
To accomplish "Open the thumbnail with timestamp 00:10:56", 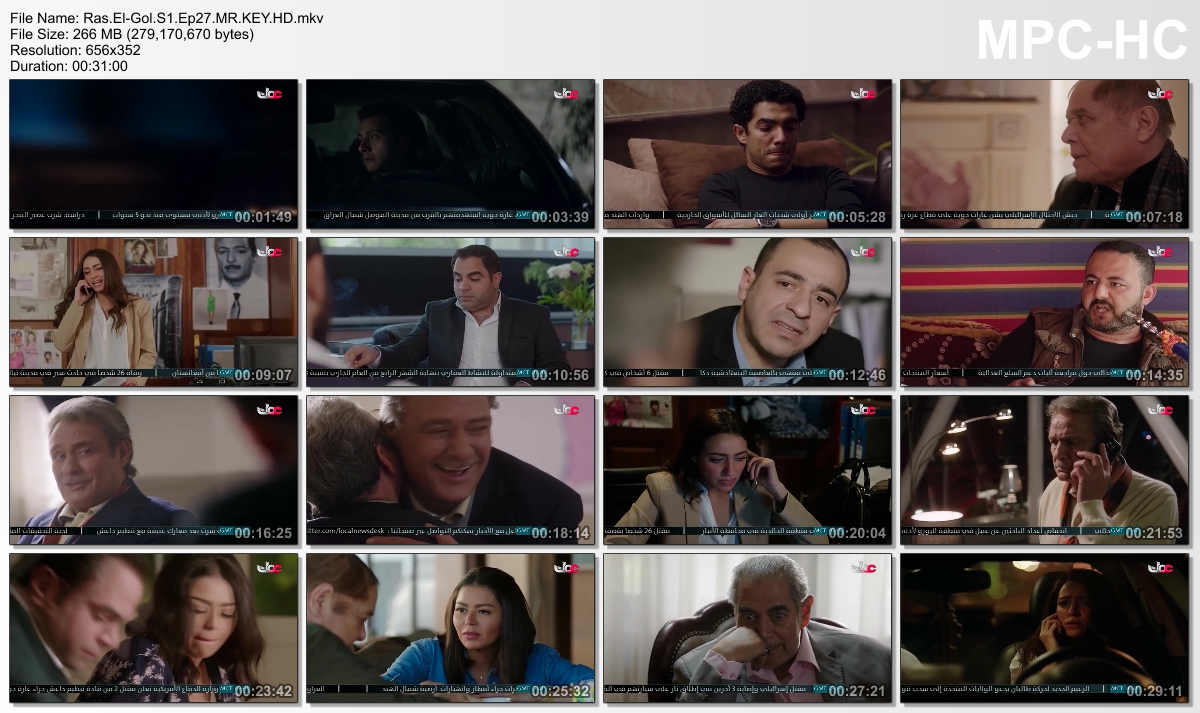I will [451, 312].
